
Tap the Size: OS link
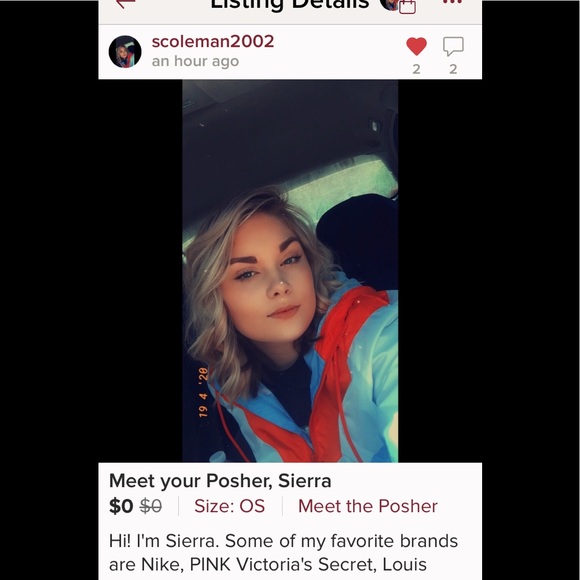(229, 506)
